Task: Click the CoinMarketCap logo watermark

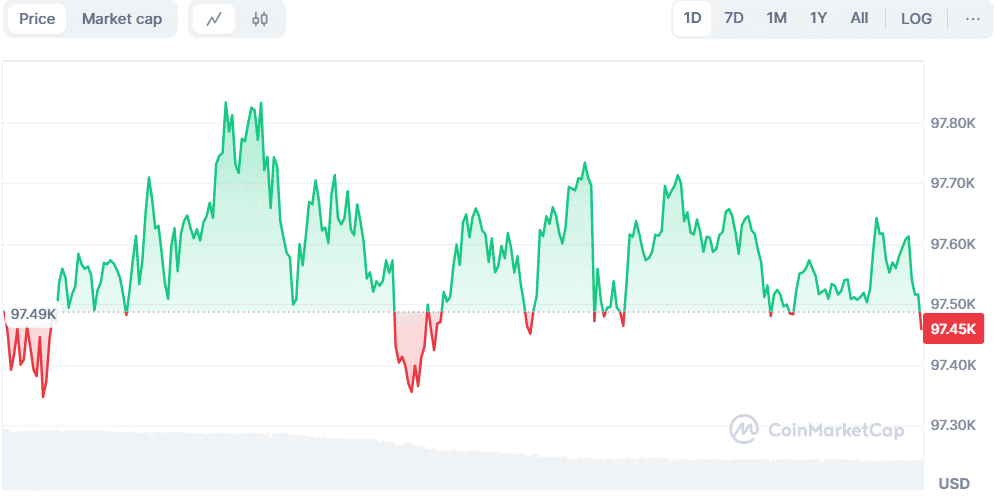Action: [x=816, y=430]
